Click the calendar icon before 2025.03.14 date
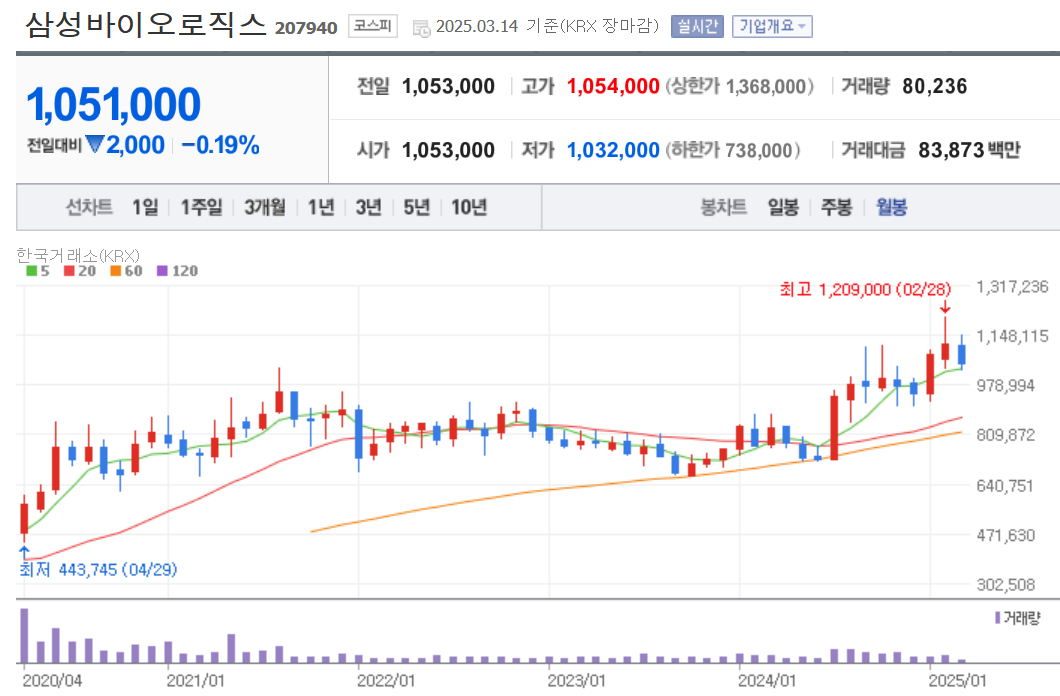This screenshot has height=696, width=1060. click(421, 28)
